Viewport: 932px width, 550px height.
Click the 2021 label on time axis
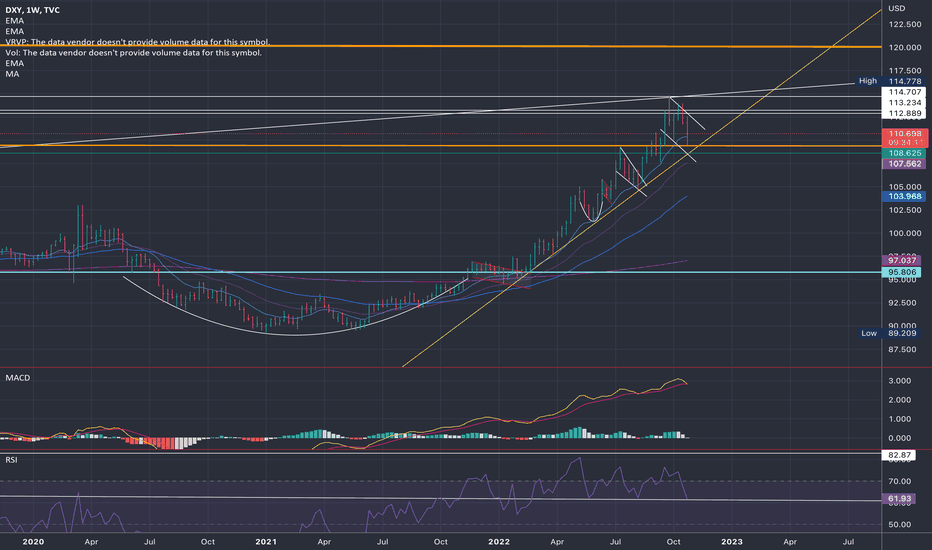tap(266, 542)
